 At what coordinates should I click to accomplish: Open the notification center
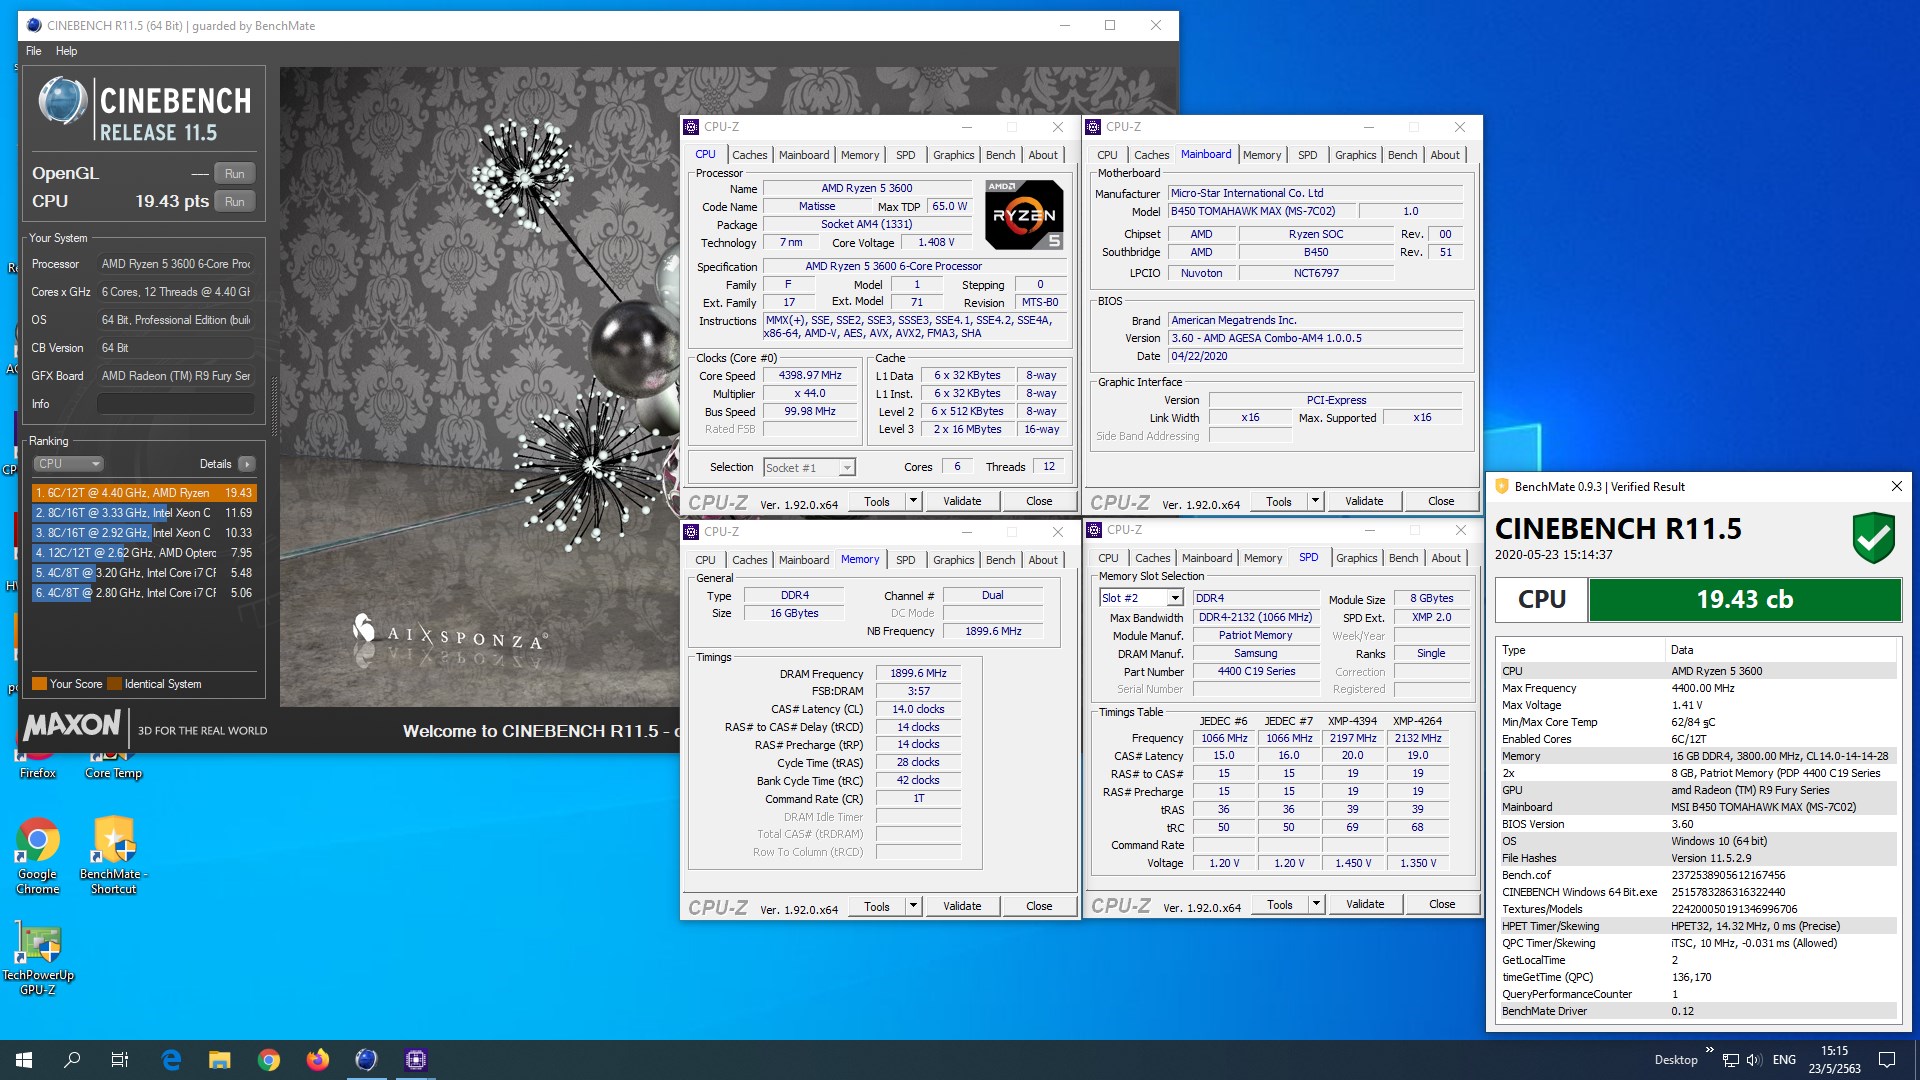pos(1887,1059)
